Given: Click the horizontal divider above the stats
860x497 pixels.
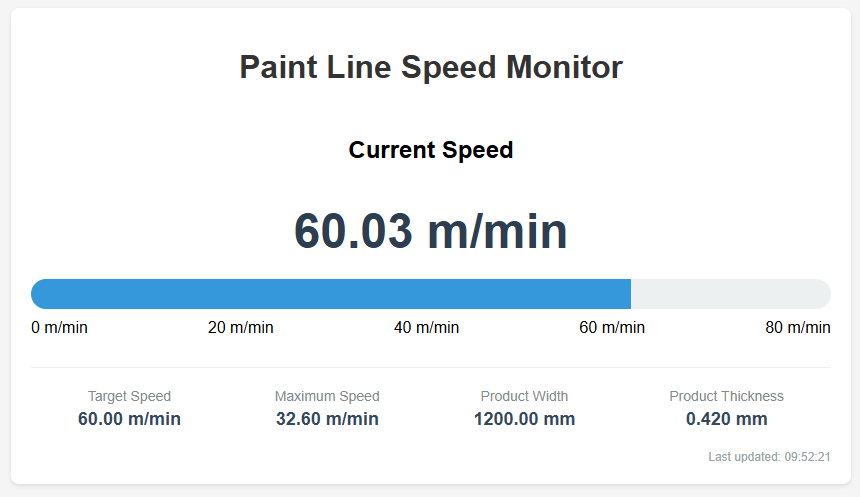Looking at the screenshot, I should pyautogui.click(x=430, y=367).
